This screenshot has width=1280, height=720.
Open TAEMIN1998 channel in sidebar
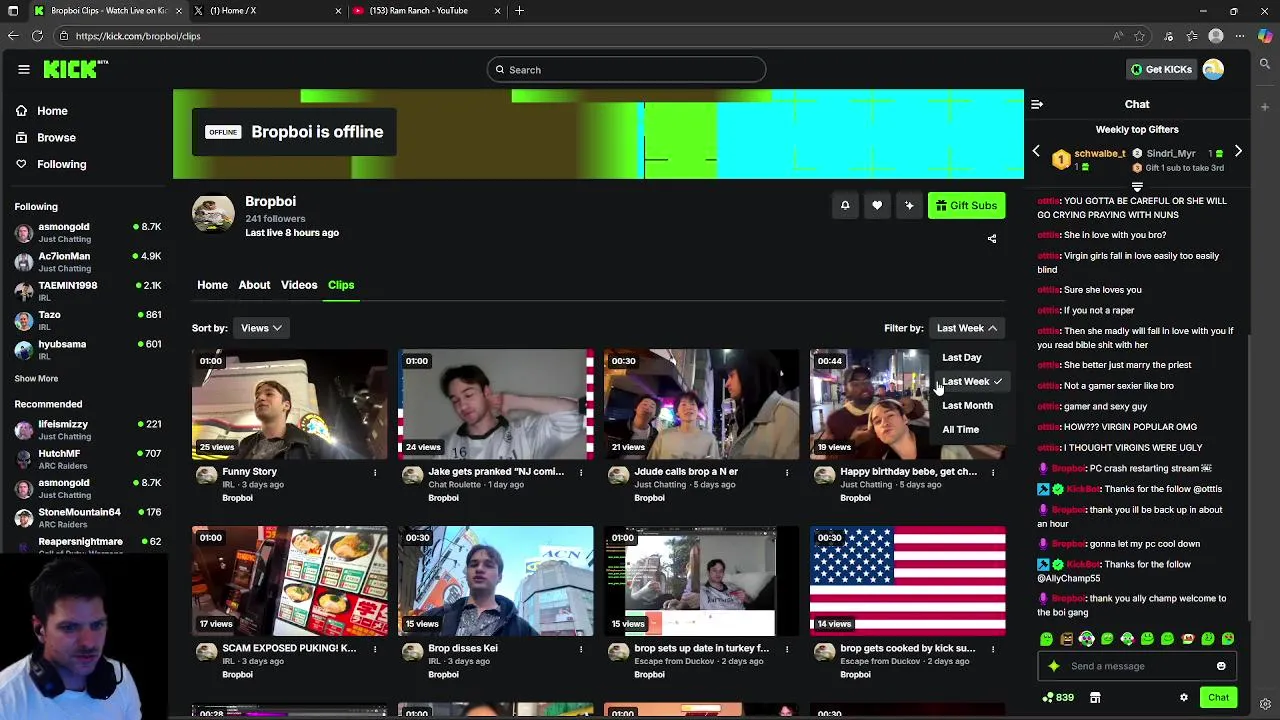click(x=88, y=291)
